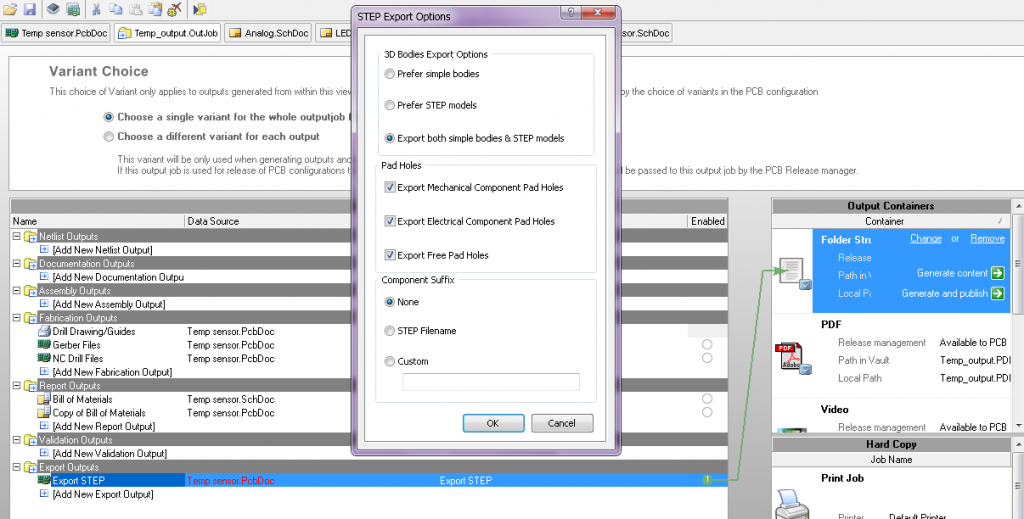Click the green PCB board toolbar icon
Image resolution: width=1024 pixels, height=519 pixels.
click(73, 9)
